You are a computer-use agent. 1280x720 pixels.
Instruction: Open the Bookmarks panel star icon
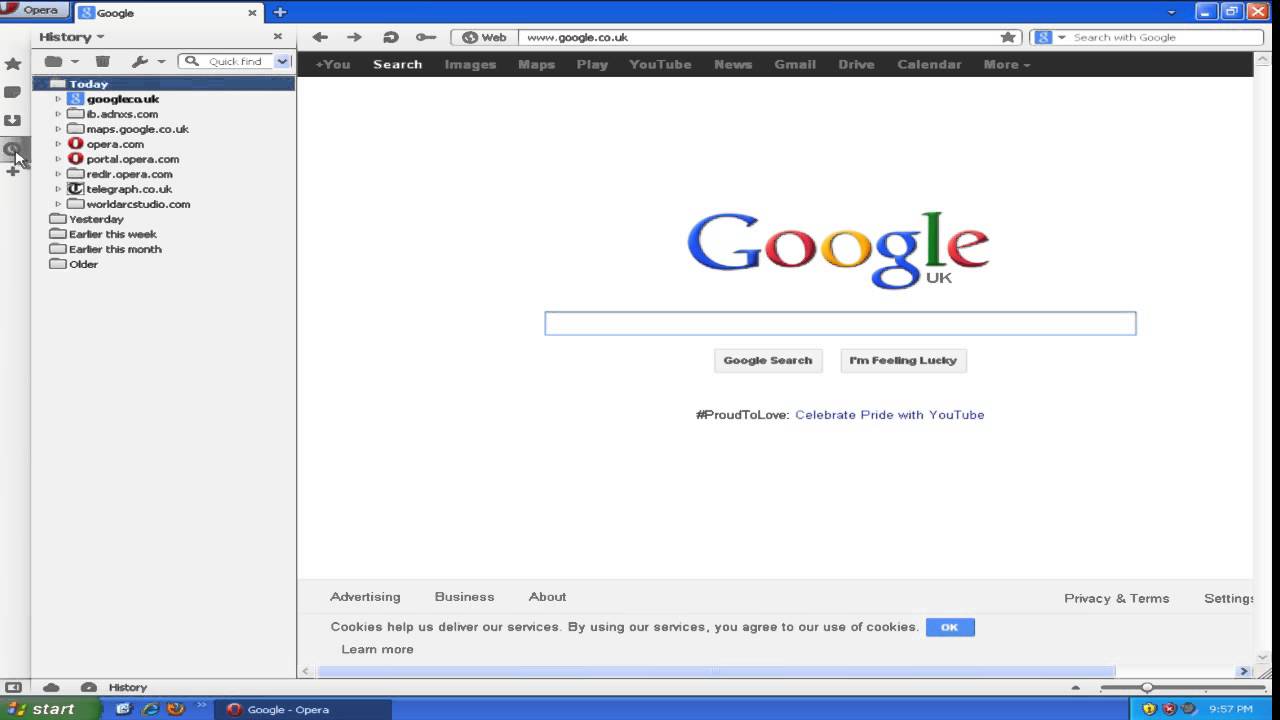click(13, 64)
